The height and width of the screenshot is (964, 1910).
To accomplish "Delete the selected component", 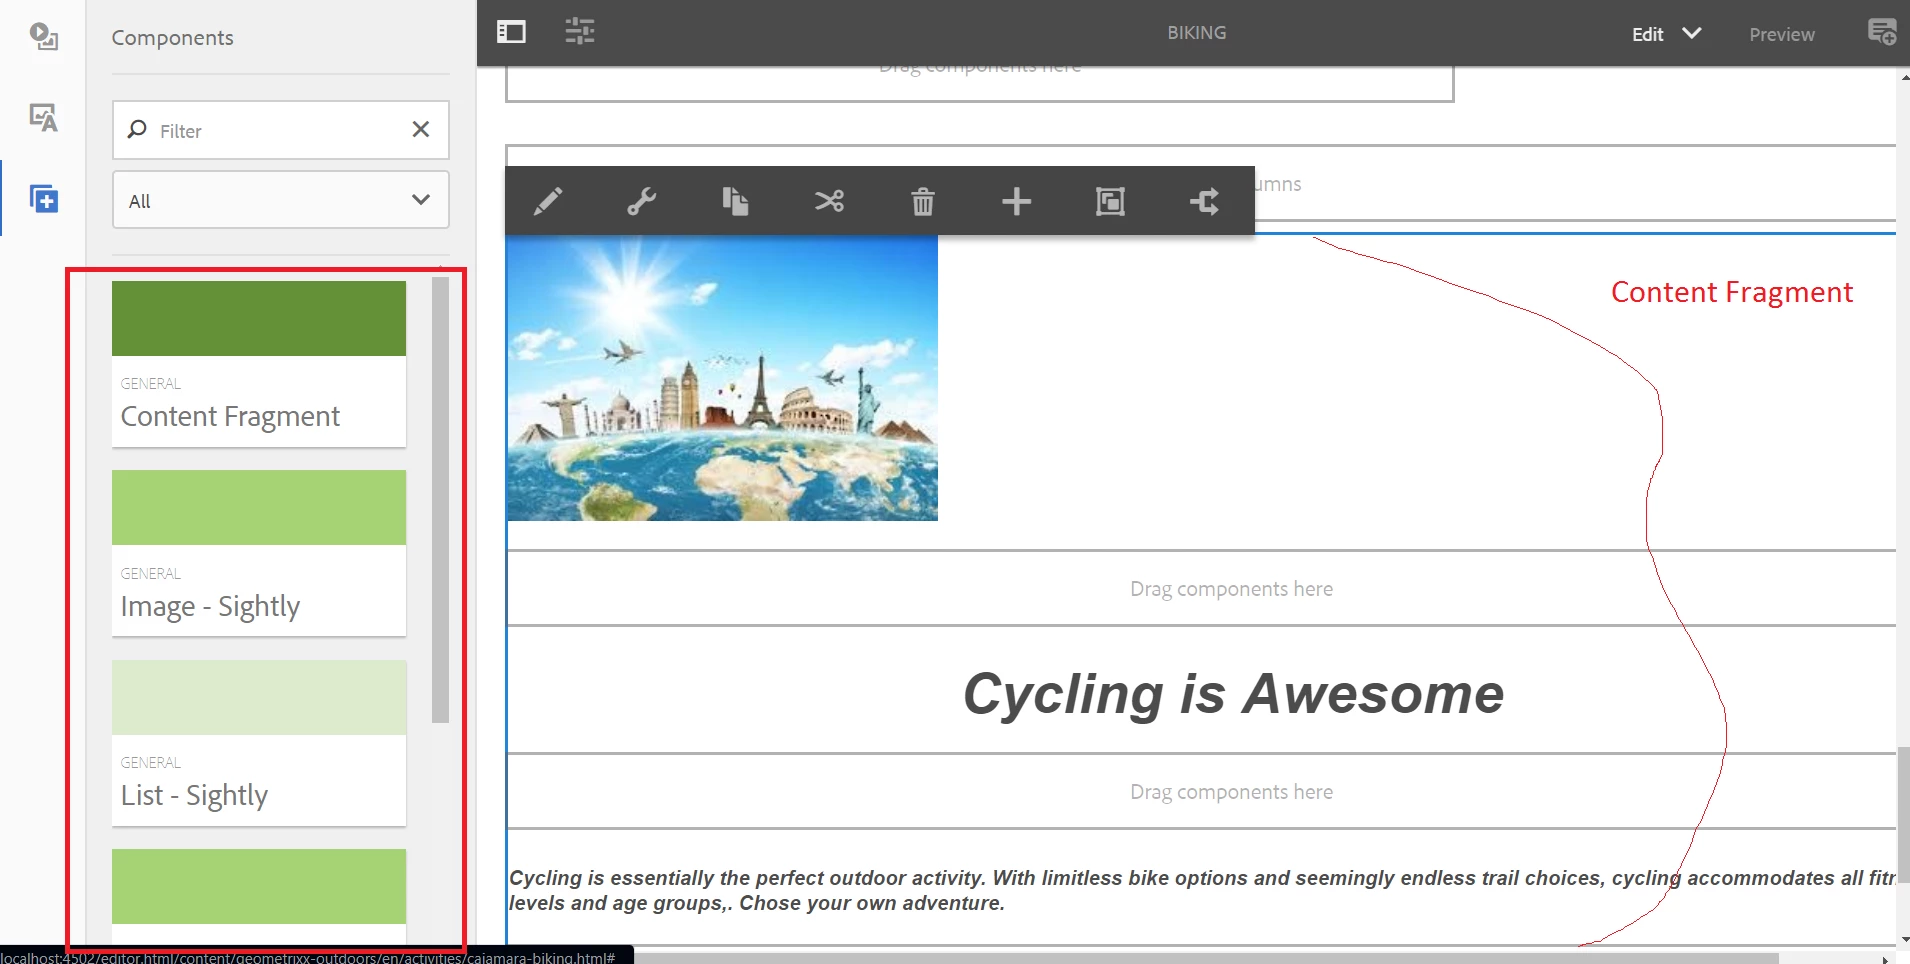I will [923, 201].
